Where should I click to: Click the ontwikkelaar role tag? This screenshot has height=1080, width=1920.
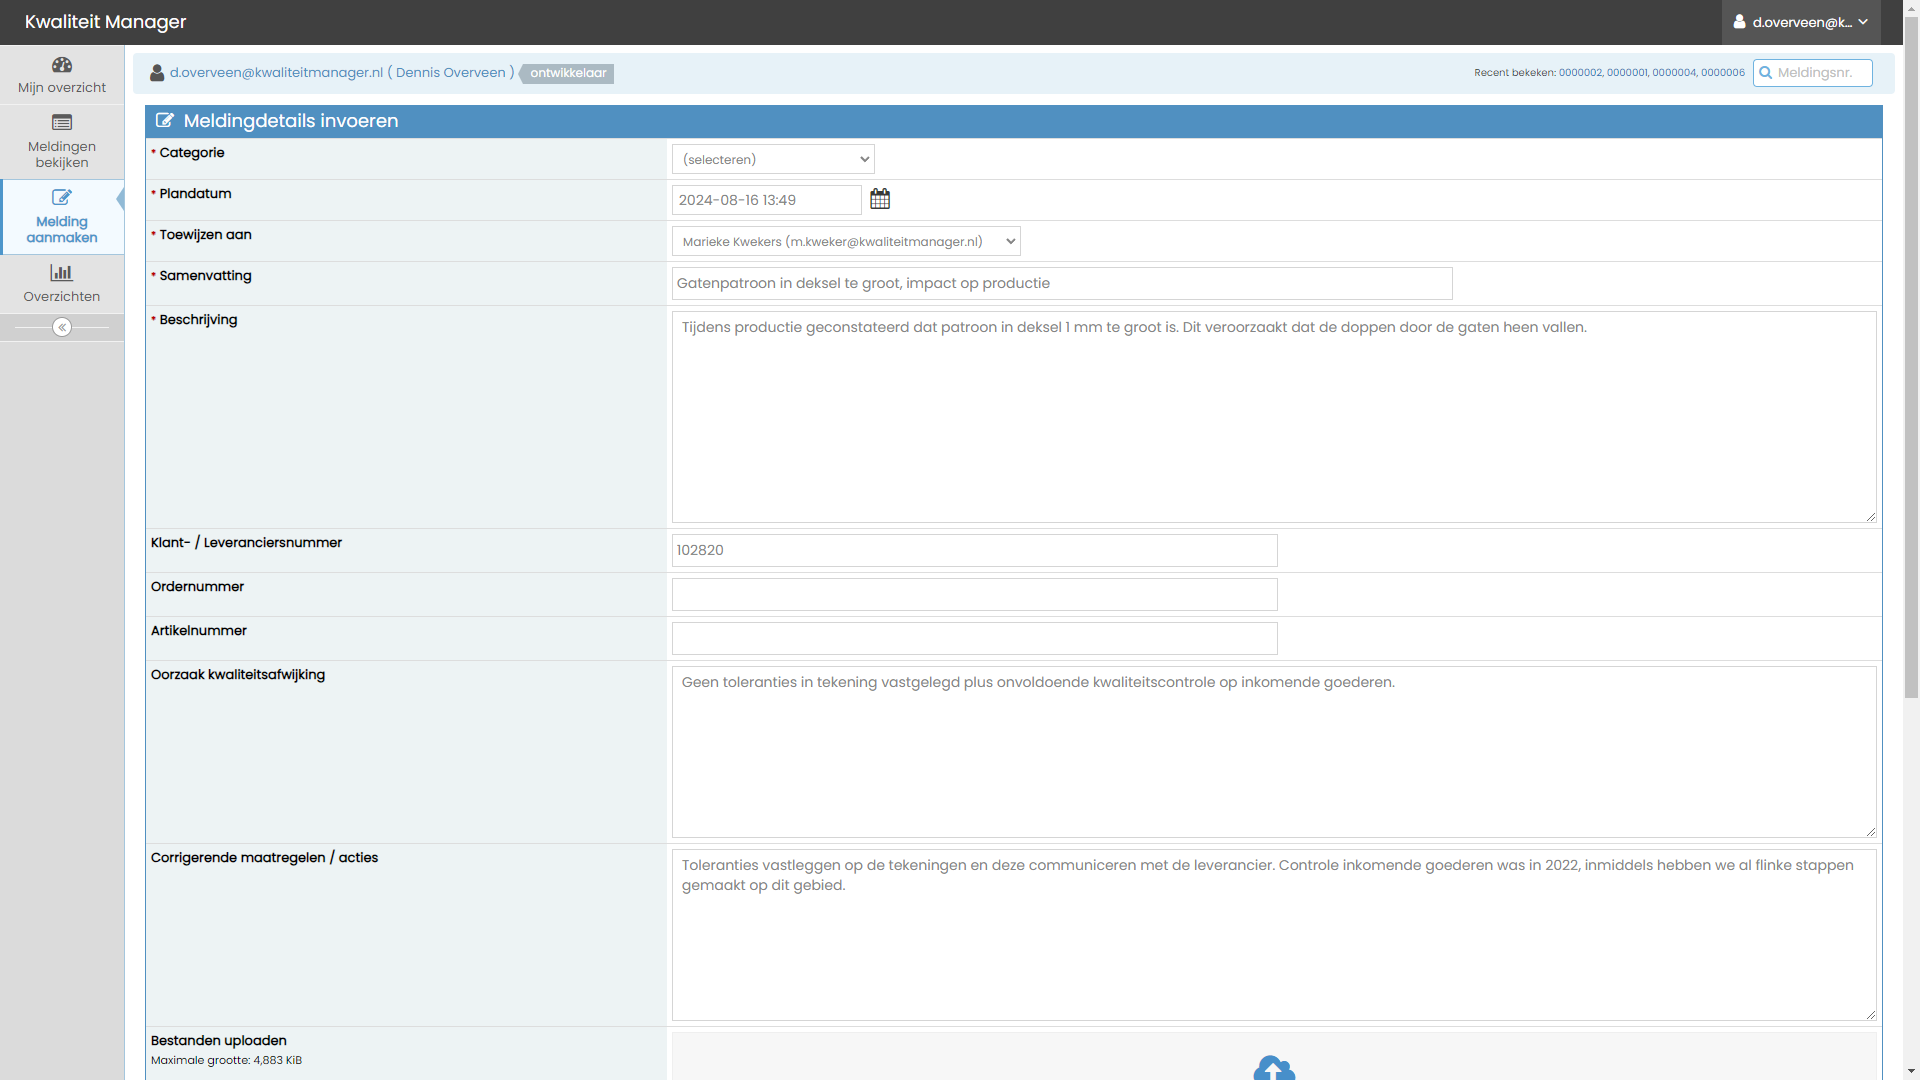[x=568, y=73]
